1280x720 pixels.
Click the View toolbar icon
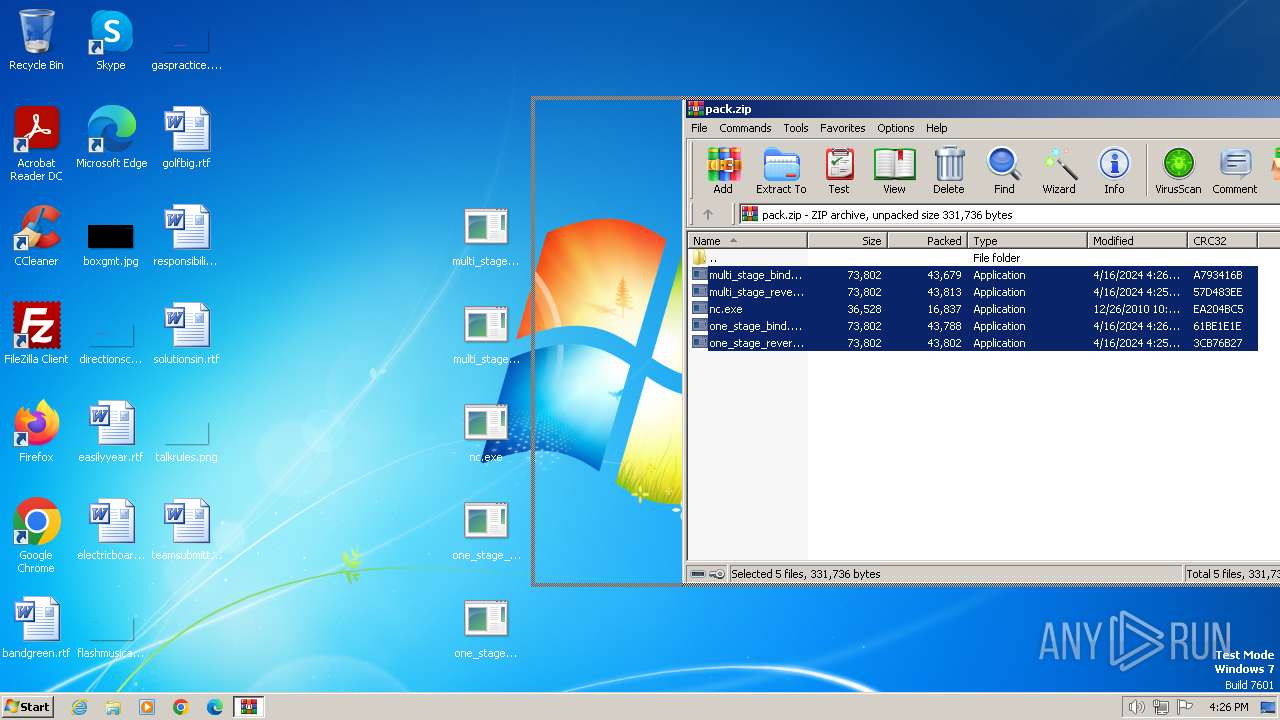point(894,171)
